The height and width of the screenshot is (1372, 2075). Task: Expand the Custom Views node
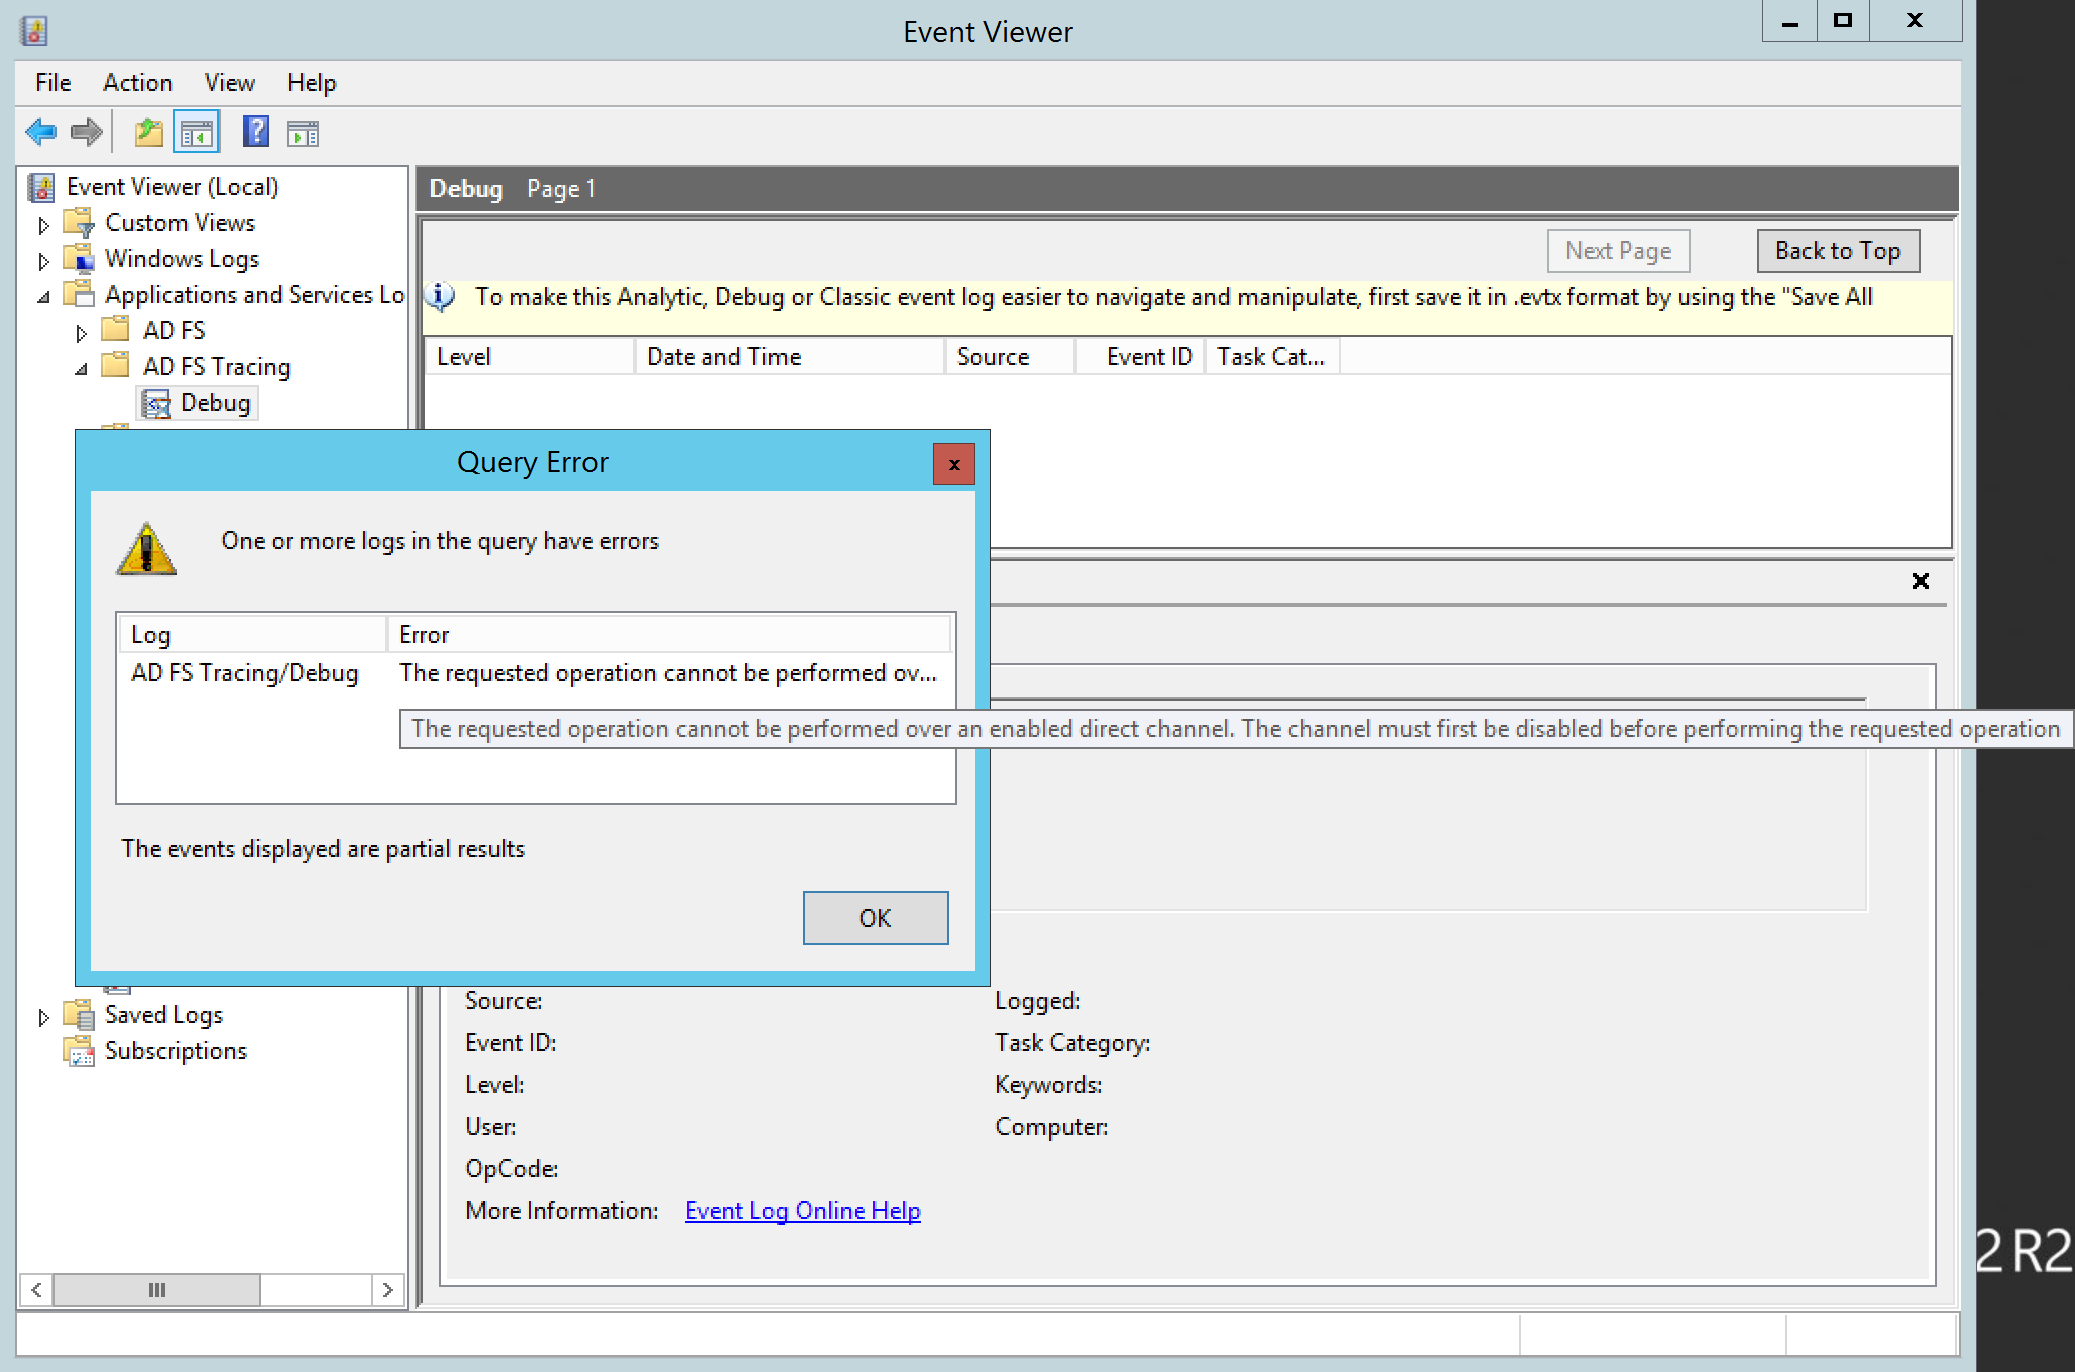click(x=43, y=225)
